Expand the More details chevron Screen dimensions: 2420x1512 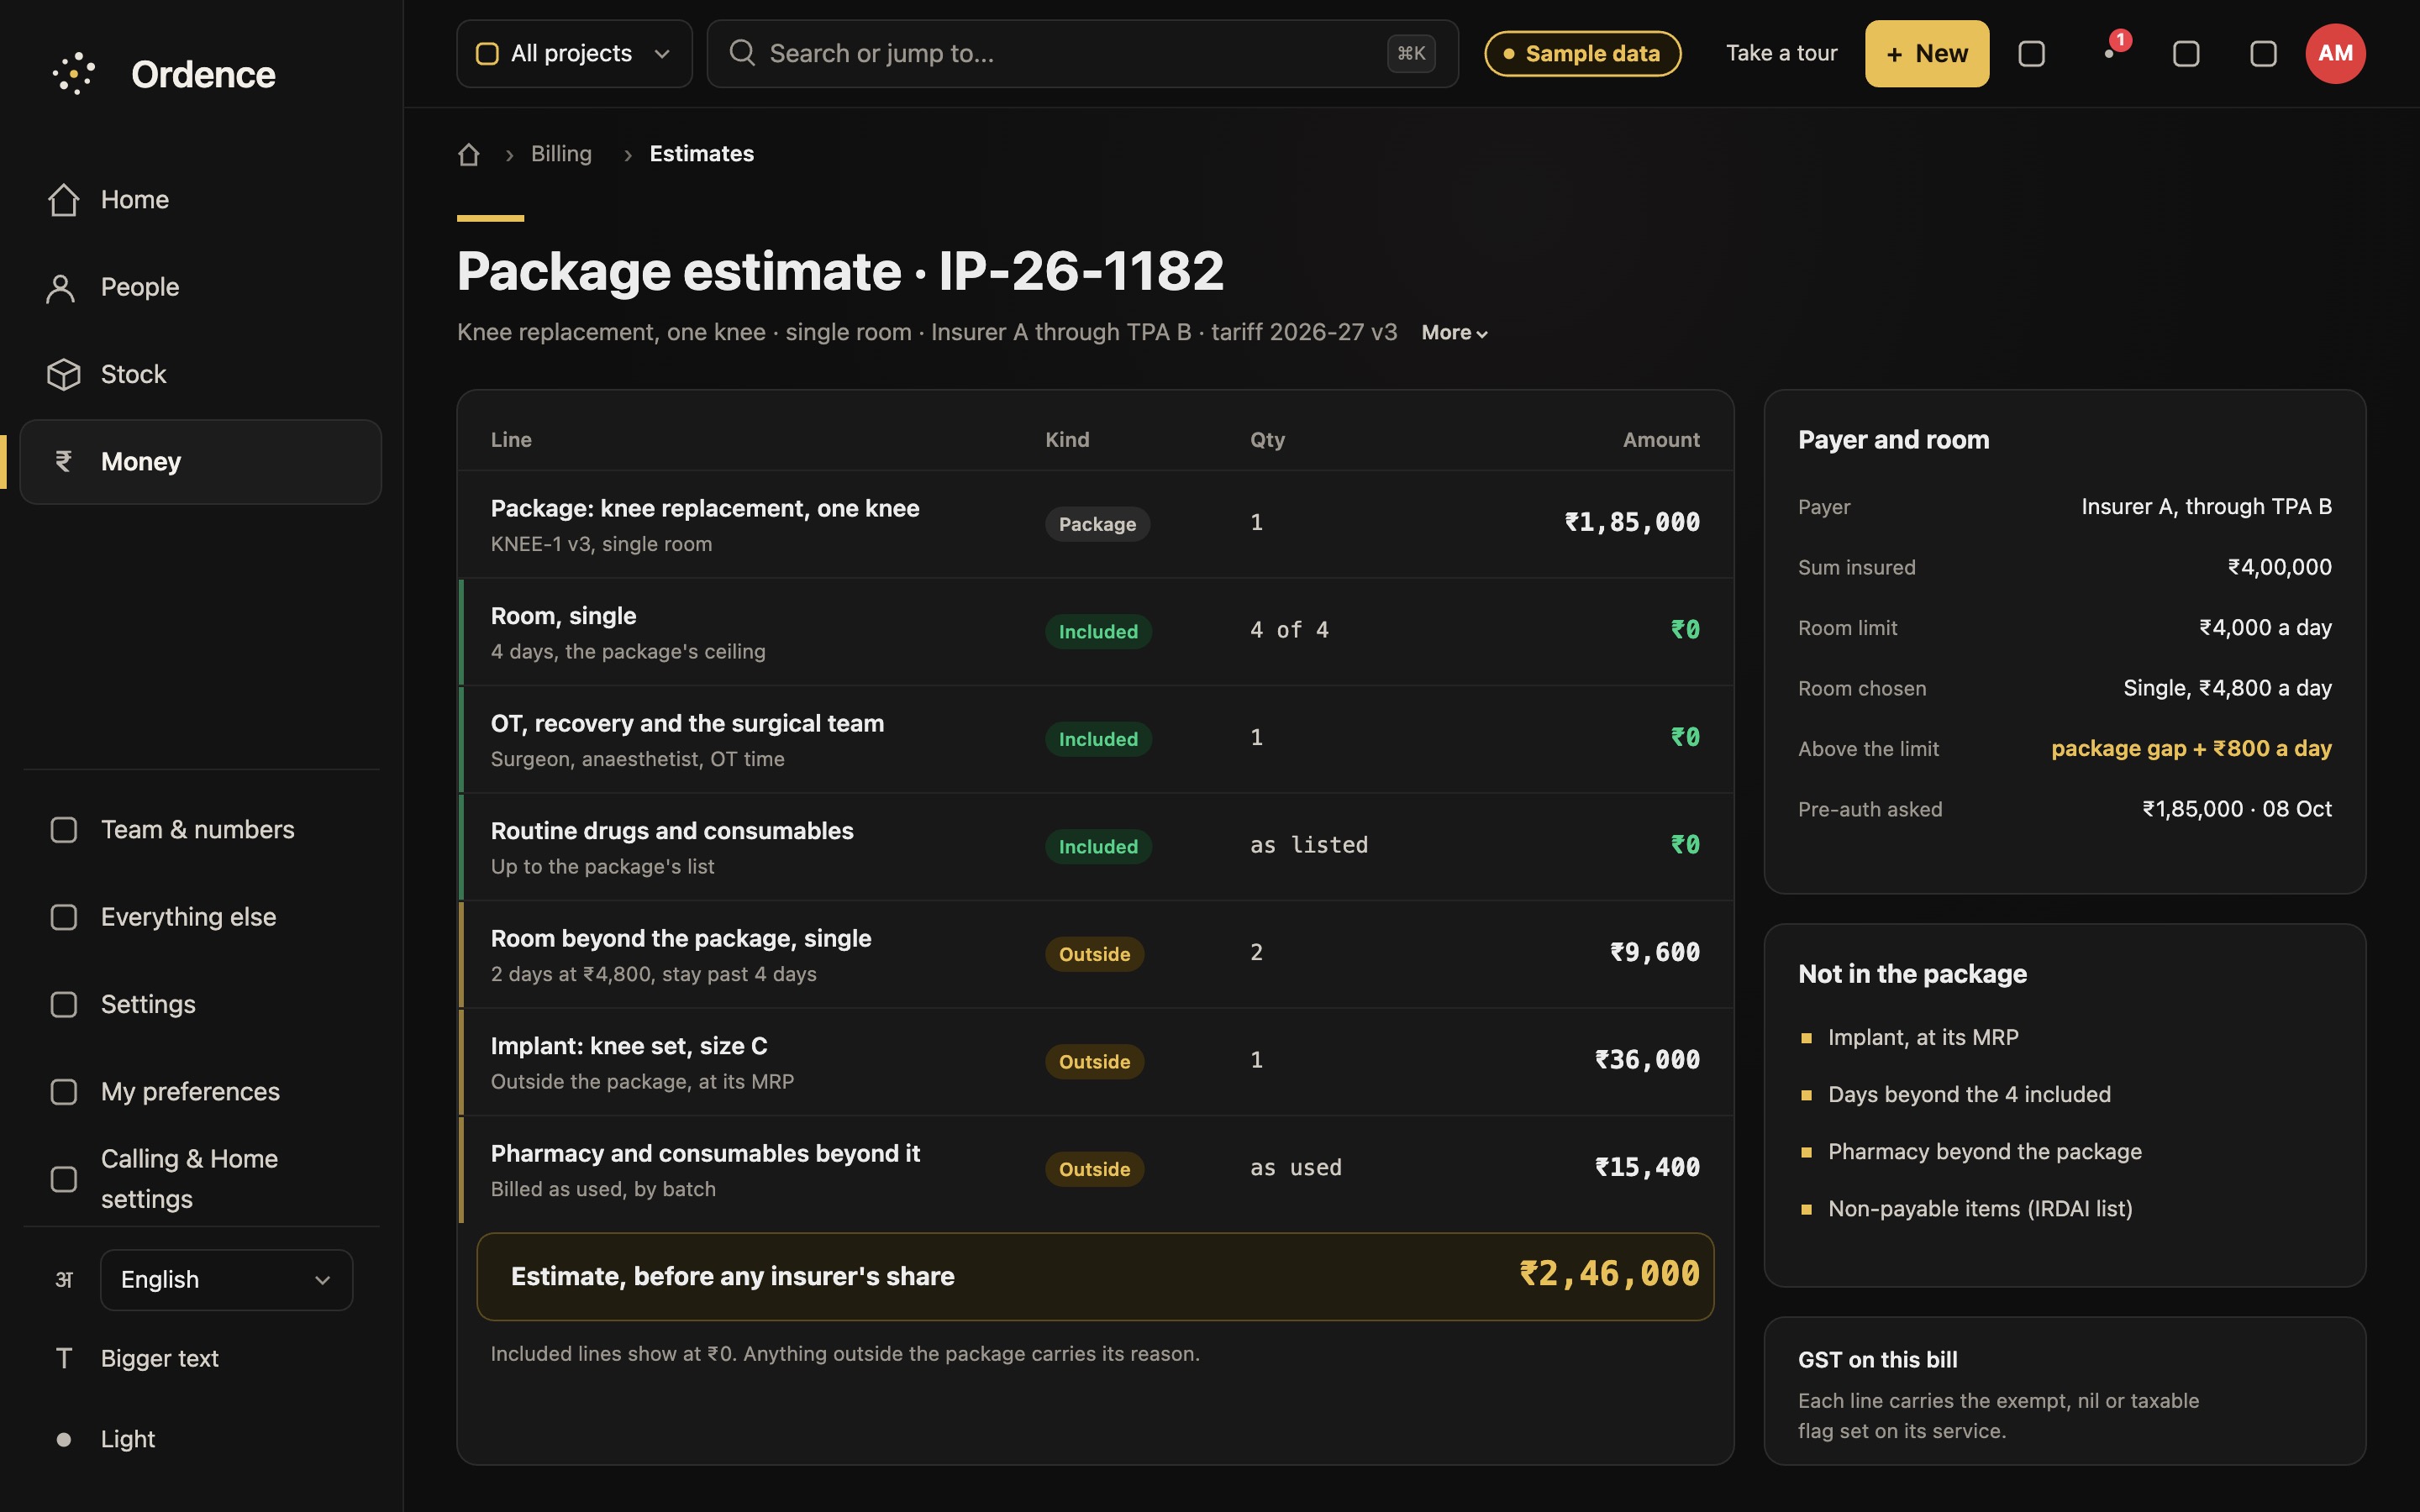1455,333
